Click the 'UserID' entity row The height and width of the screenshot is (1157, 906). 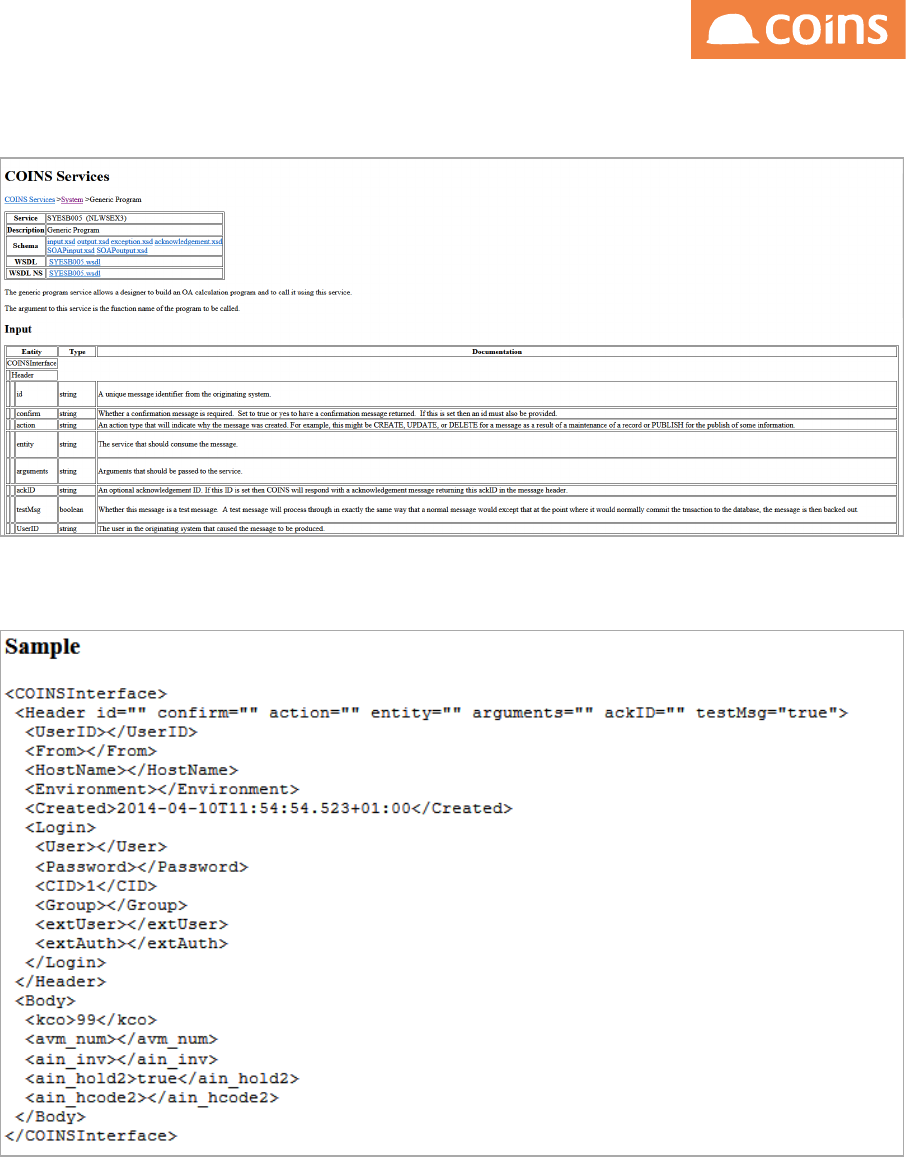(x=452, y=529)
